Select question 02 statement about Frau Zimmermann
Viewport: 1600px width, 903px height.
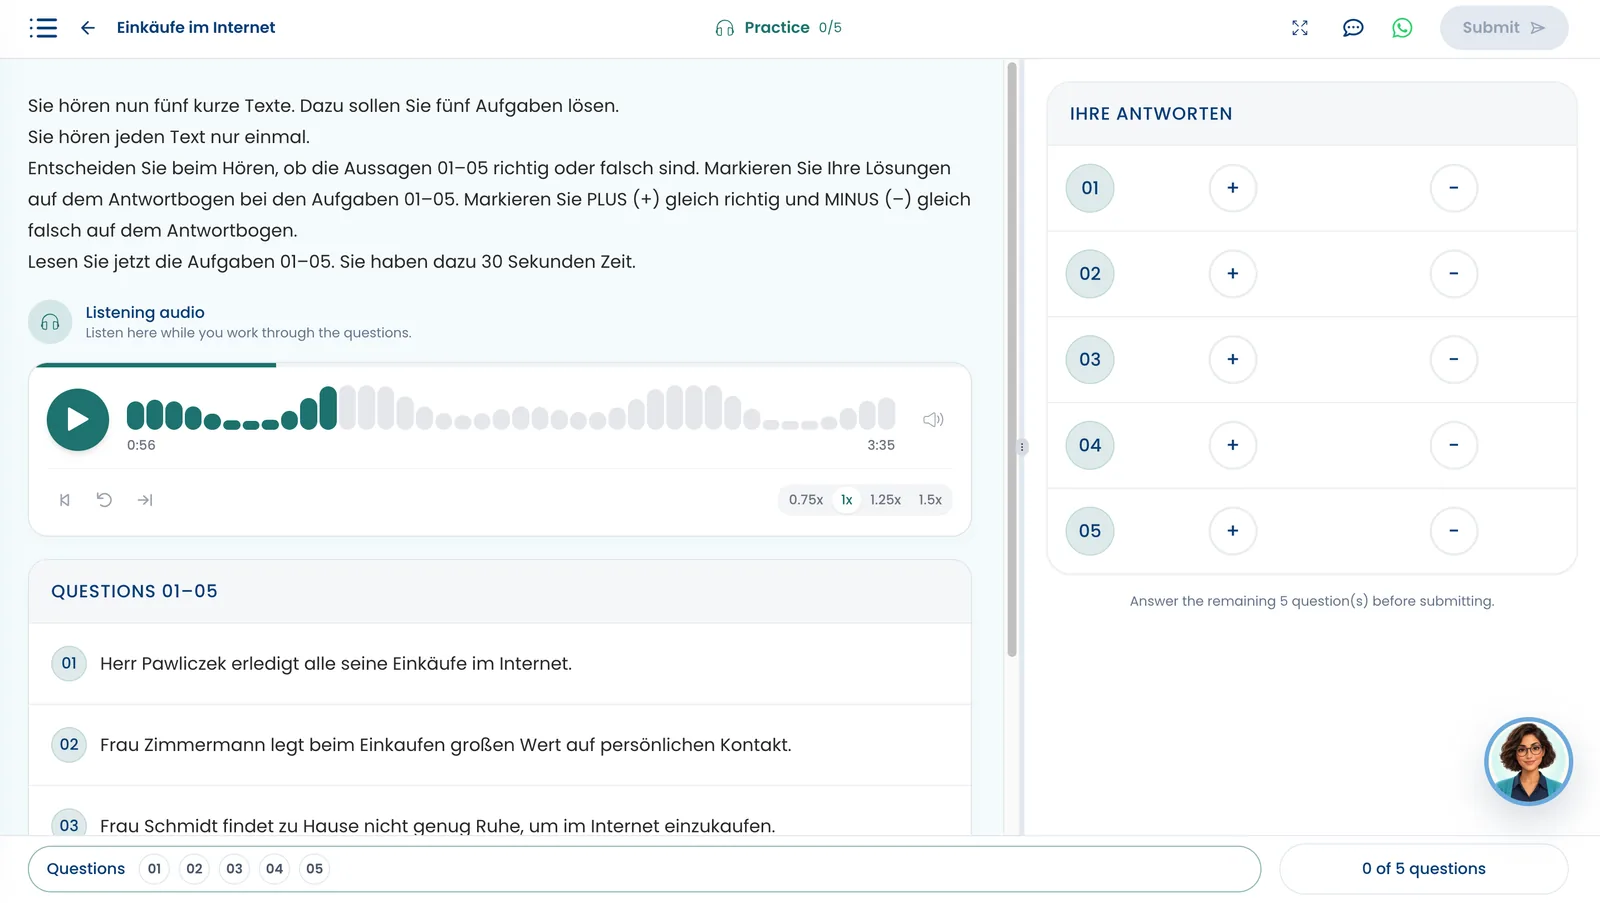(500, 745)
